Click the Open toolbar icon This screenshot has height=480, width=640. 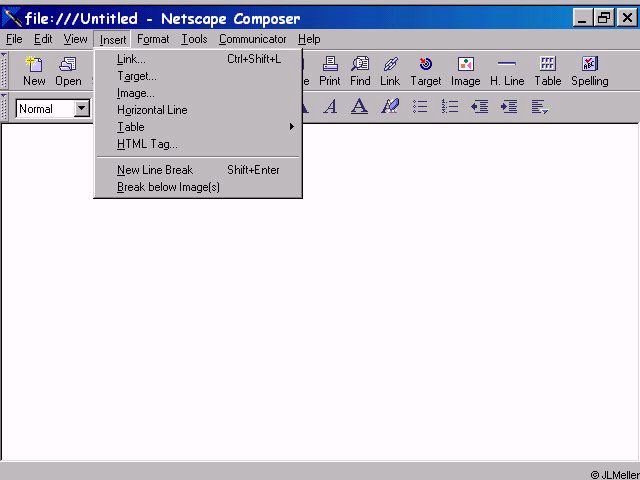[x=68, y=71]
